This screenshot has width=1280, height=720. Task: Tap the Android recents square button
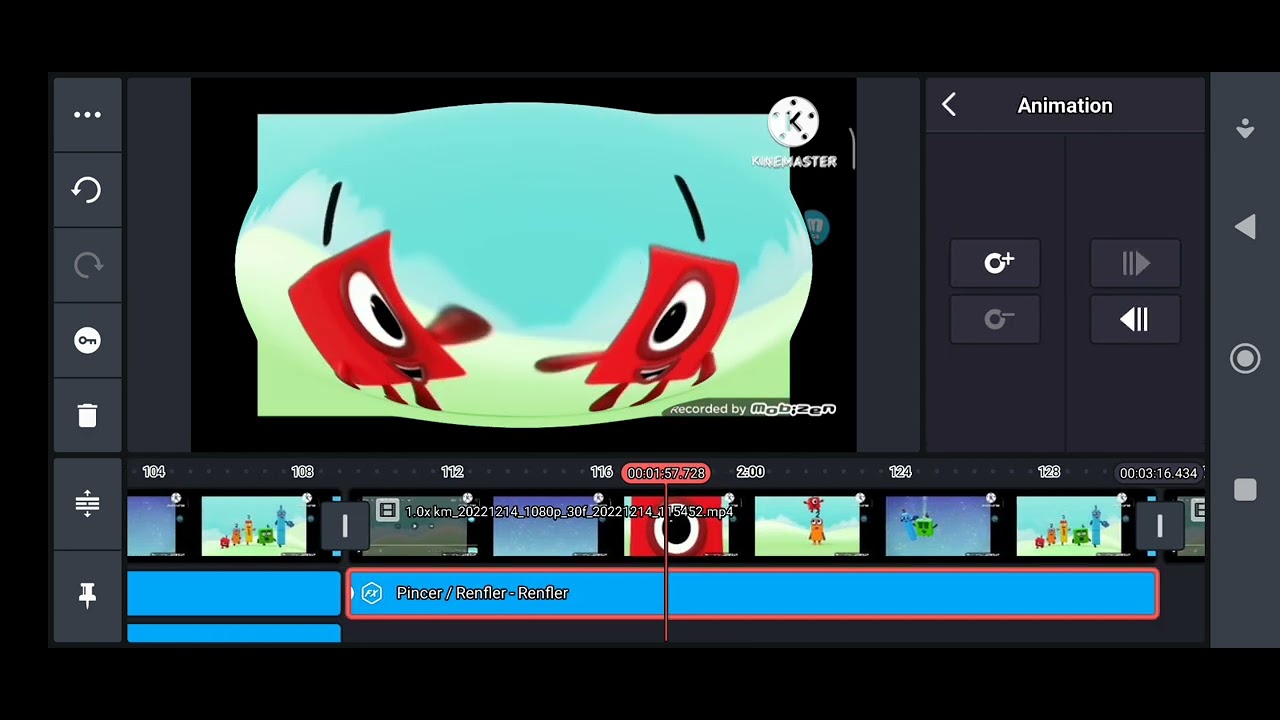(1245, 489)
